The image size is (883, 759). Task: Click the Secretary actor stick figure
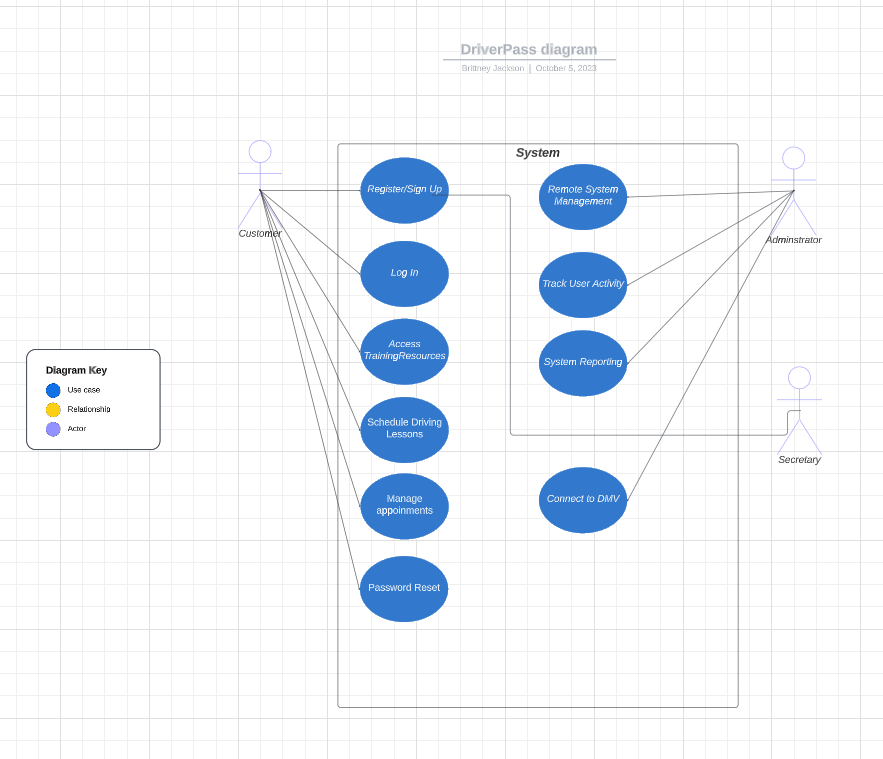point(799,410)
